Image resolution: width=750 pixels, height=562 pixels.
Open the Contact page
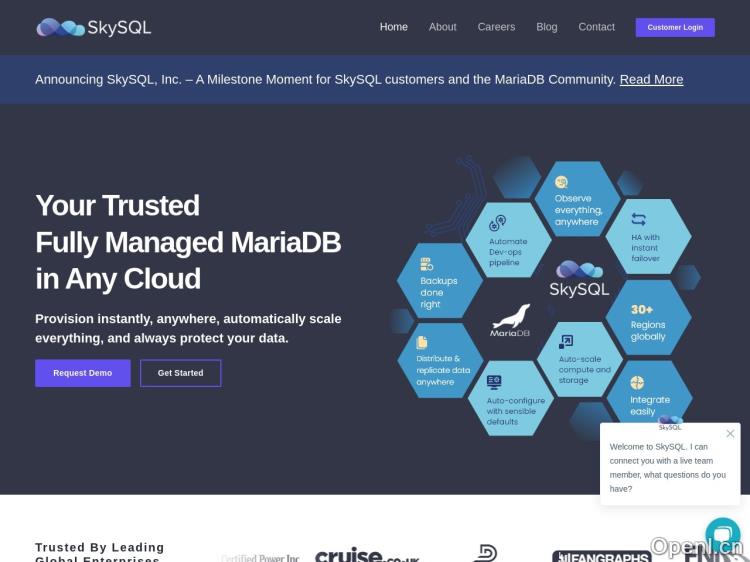[x=596, y=27]
